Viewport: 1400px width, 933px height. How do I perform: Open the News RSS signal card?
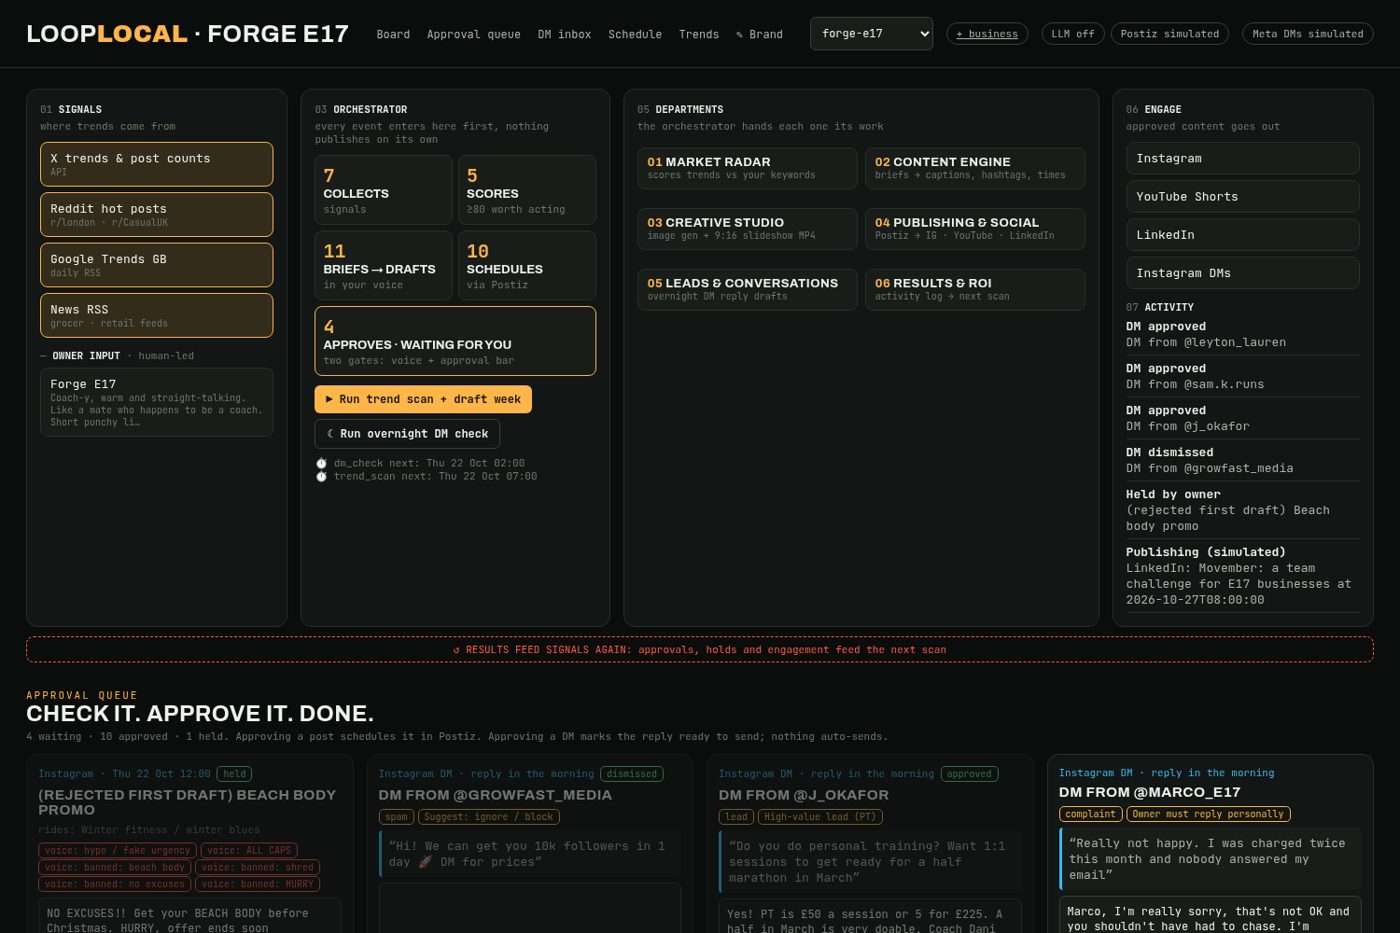[x=156, y=315]
